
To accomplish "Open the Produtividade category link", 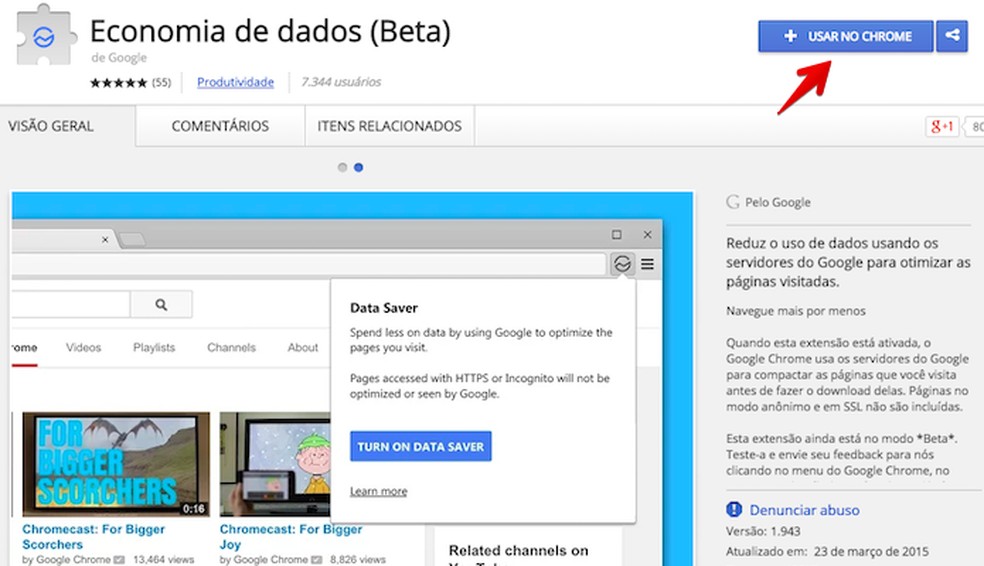I will [235, 82].
